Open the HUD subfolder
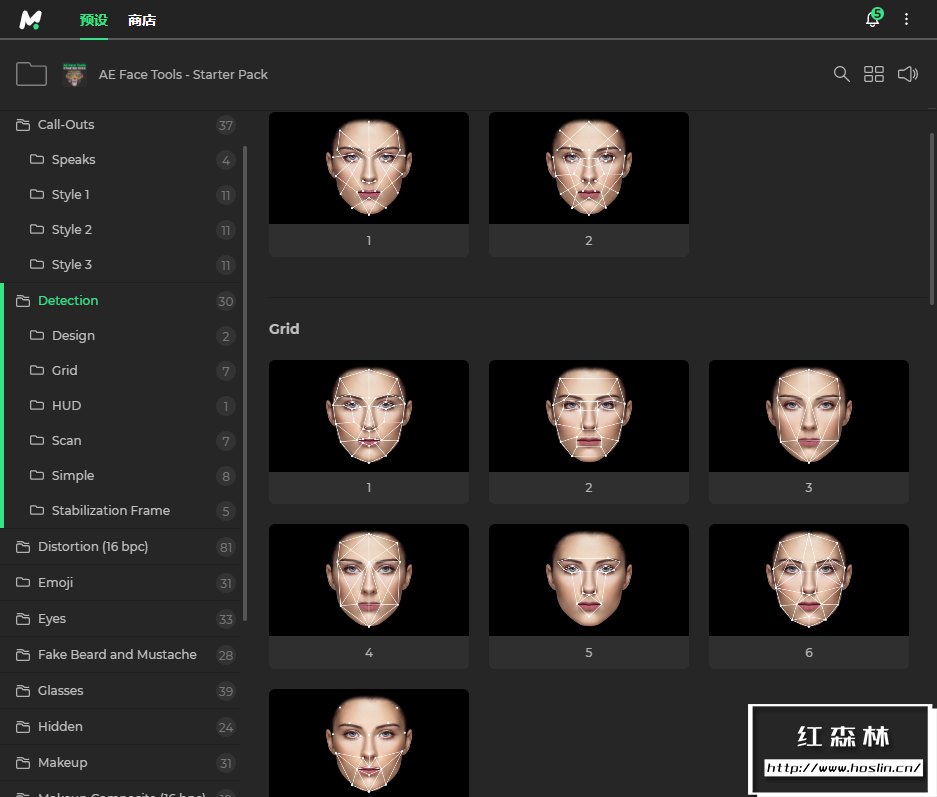The height and width of the screenshot is (797, 937). 66,406
